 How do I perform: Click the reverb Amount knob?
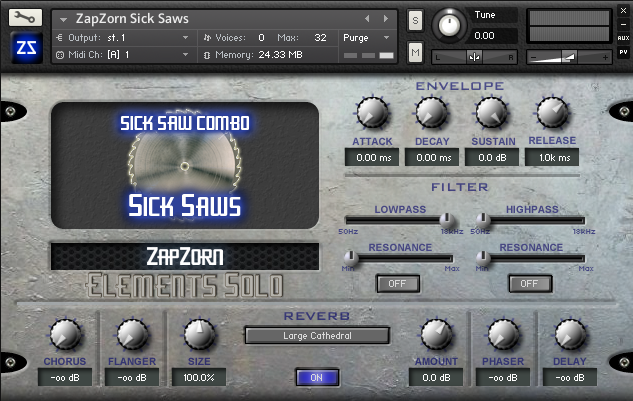coord(436,334)
